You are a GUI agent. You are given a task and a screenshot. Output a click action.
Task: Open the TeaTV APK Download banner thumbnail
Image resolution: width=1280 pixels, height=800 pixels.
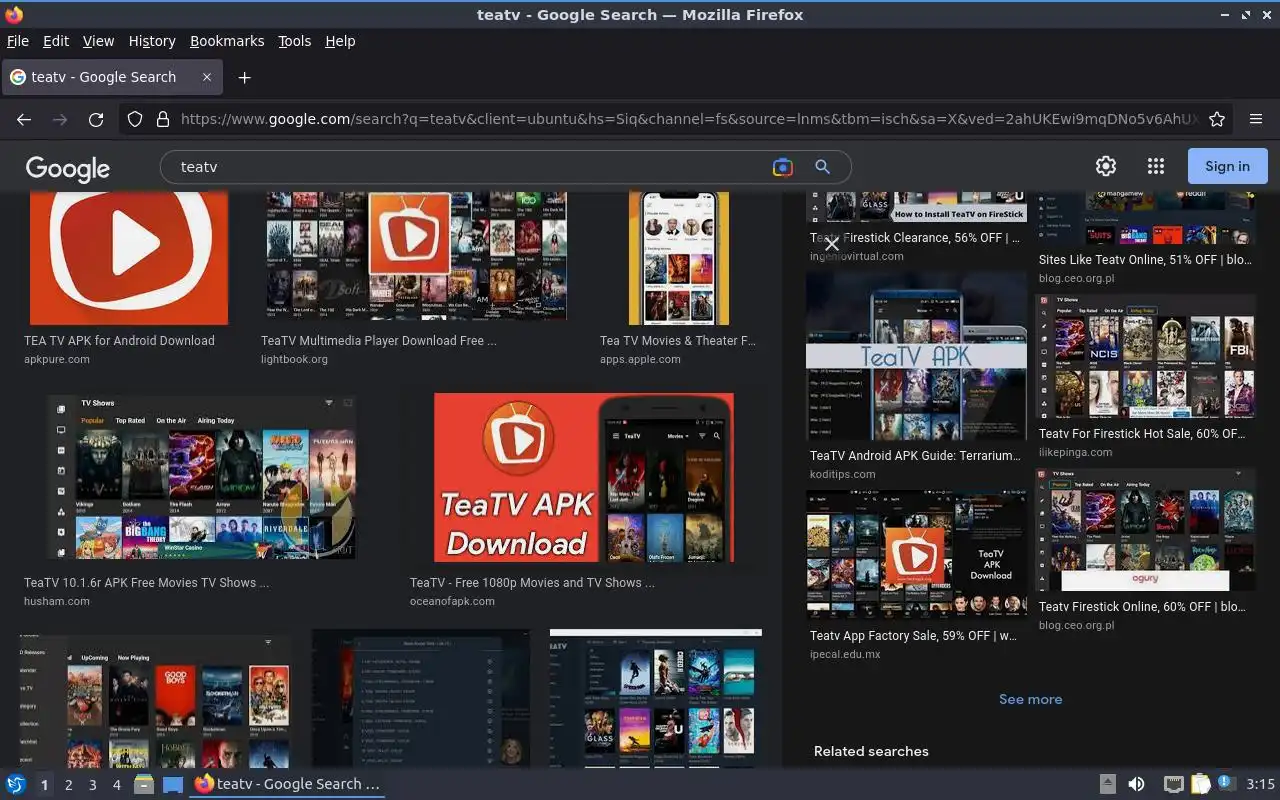pos(583,477)
